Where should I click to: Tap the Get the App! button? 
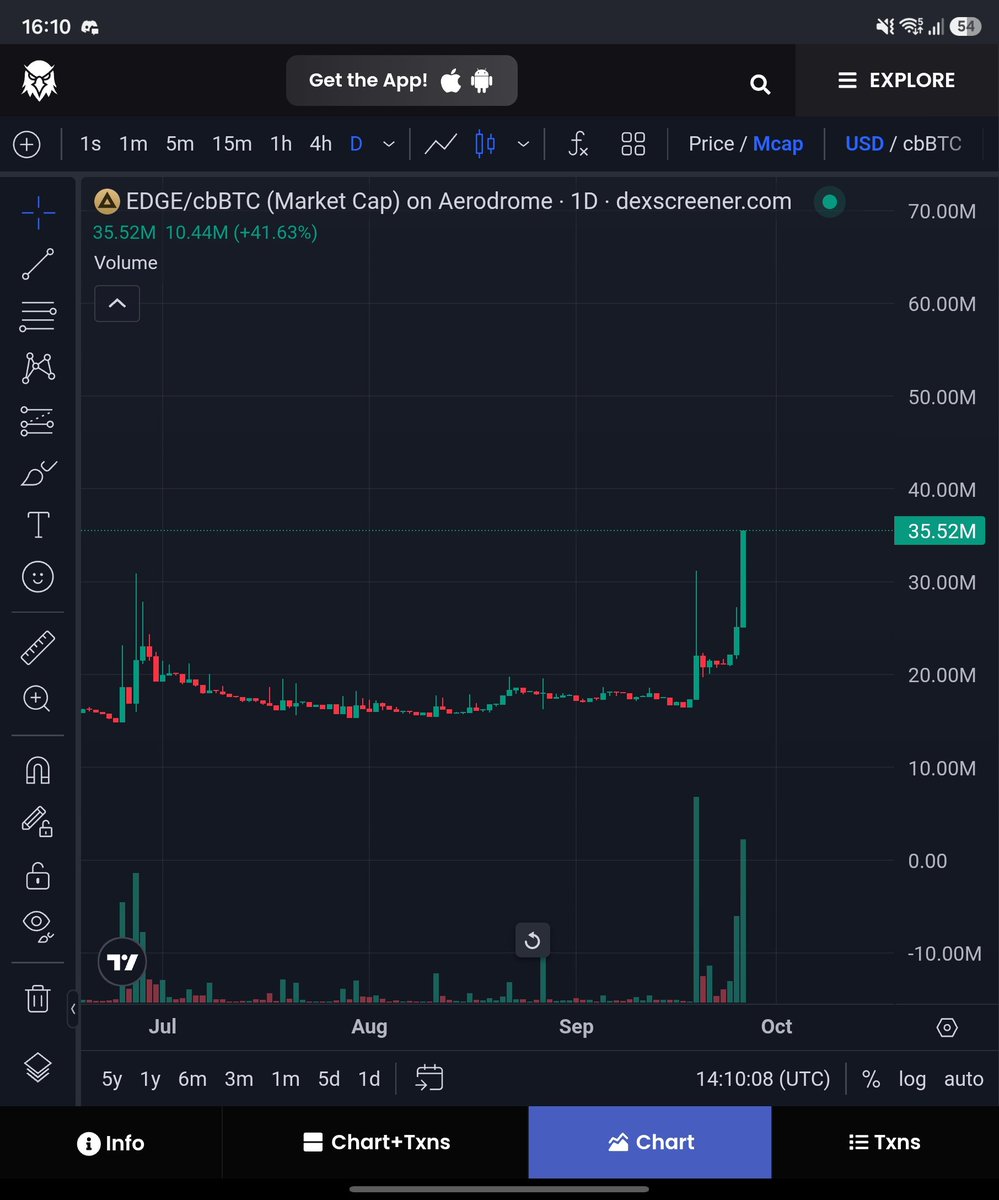401,81
